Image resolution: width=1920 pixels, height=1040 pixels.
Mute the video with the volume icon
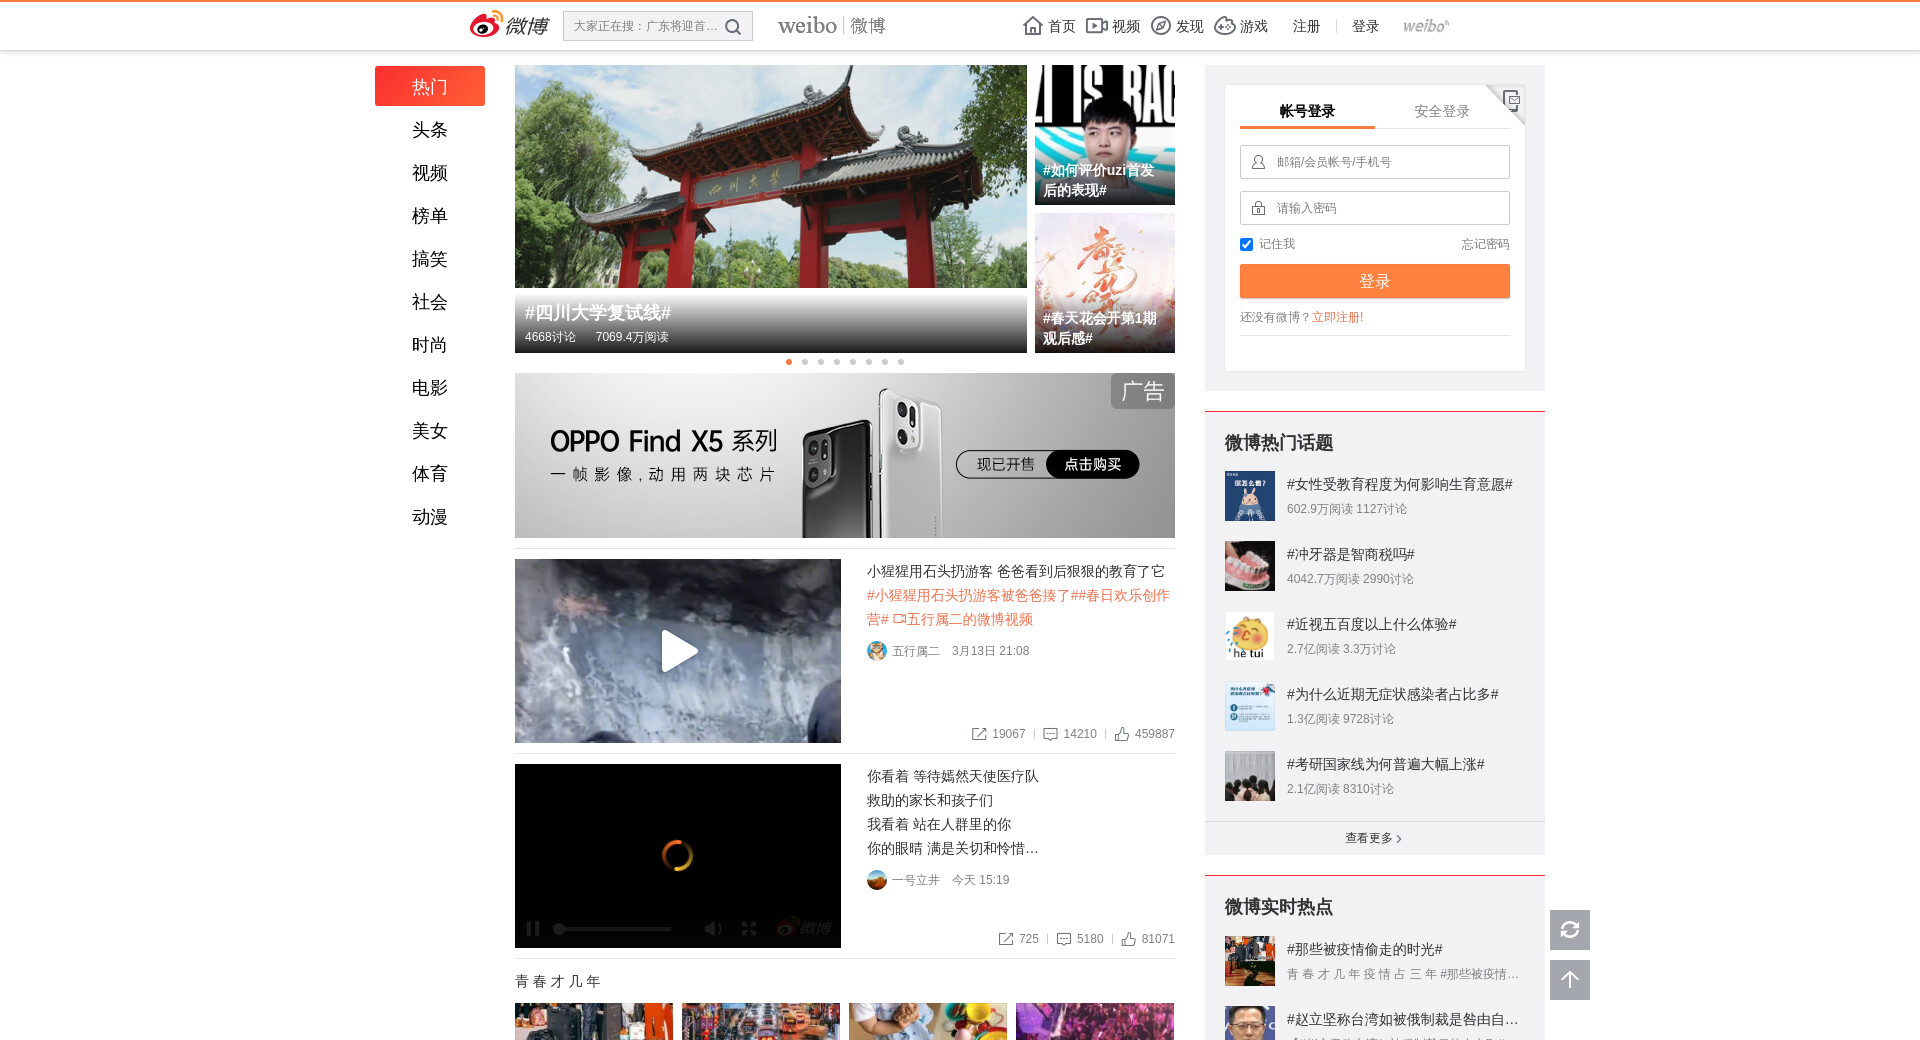point(712,929)
